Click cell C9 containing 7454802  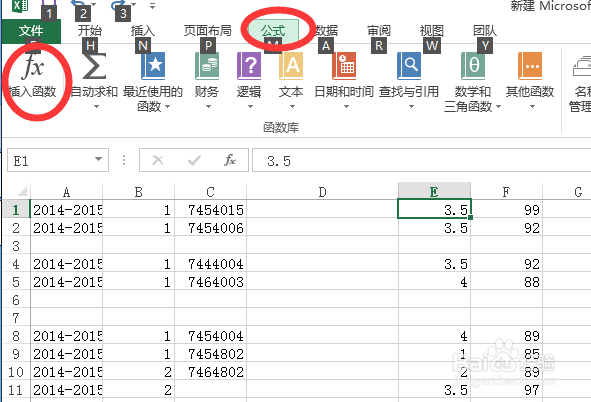[x=210, y=354]
